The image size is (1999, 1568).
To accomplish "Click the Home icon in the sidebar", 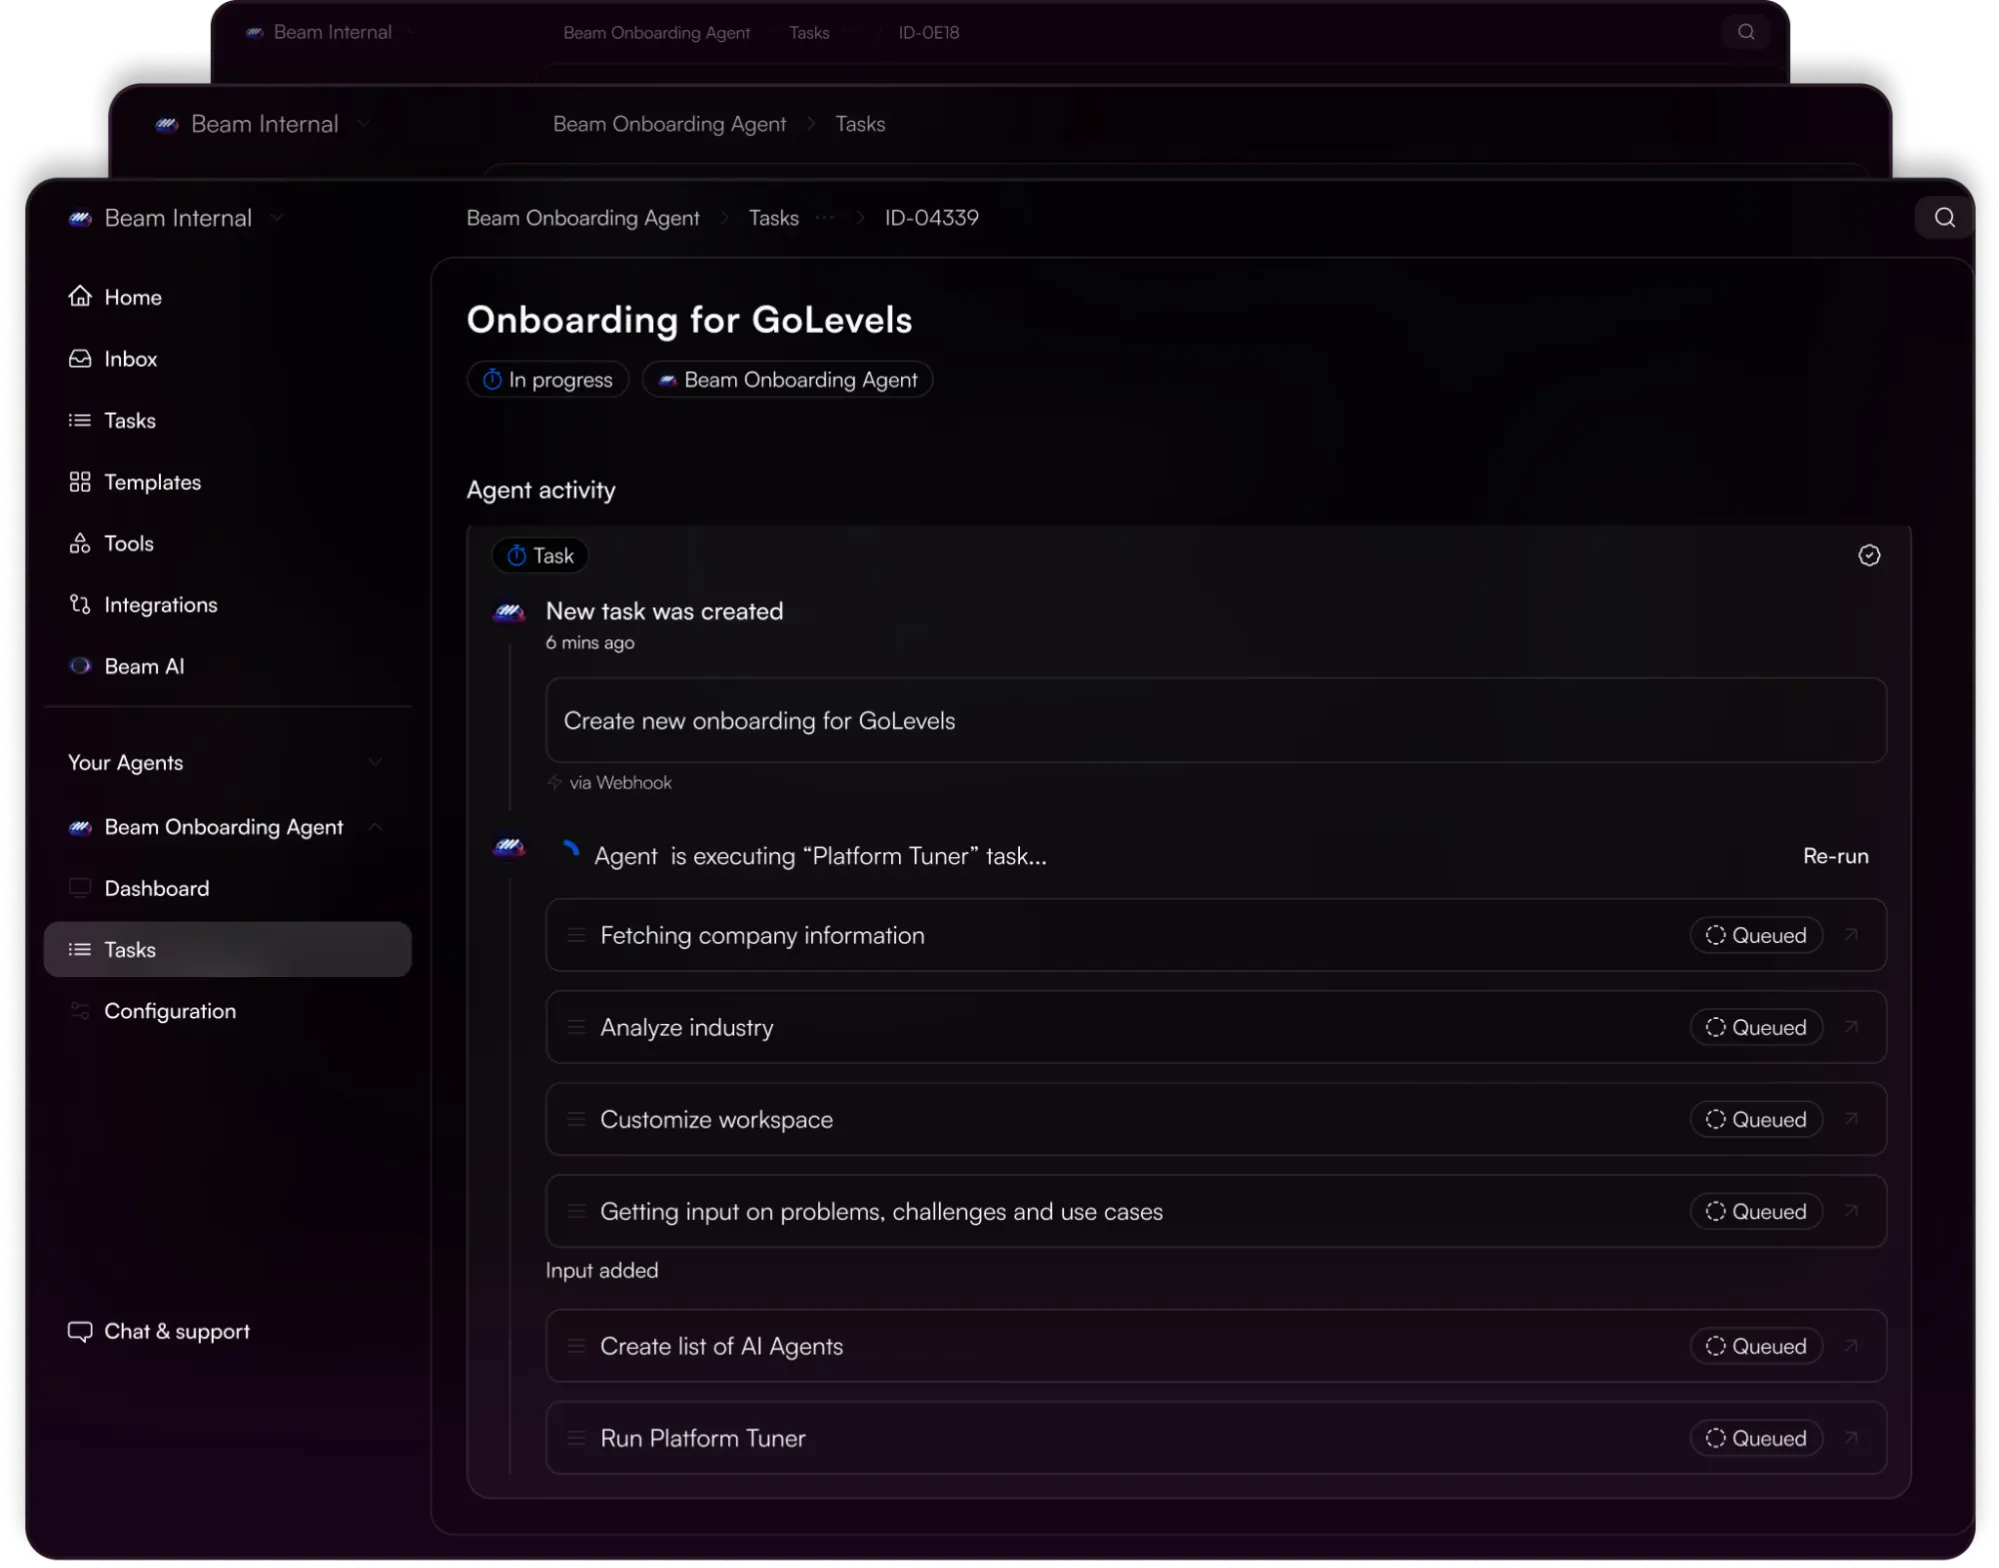I will (80, 296).
